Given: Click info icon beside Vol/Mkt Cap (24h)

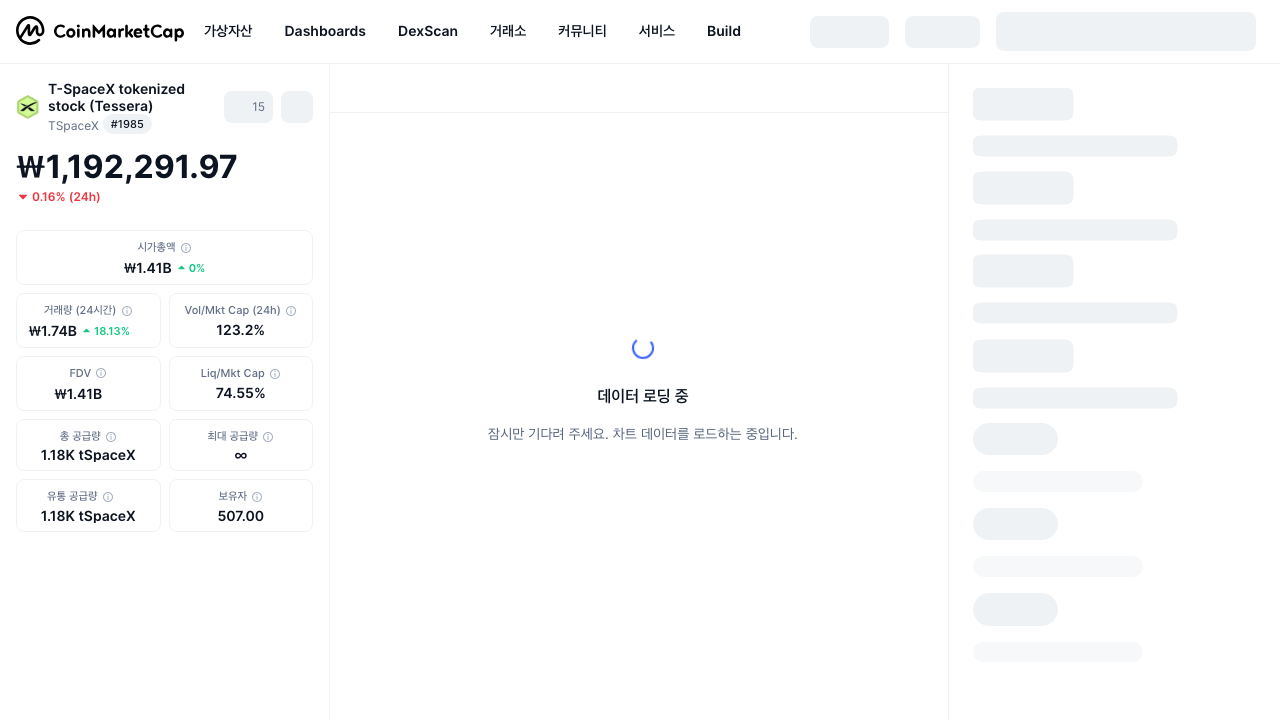Looking at the screenshot, I should tap(291, 311).
